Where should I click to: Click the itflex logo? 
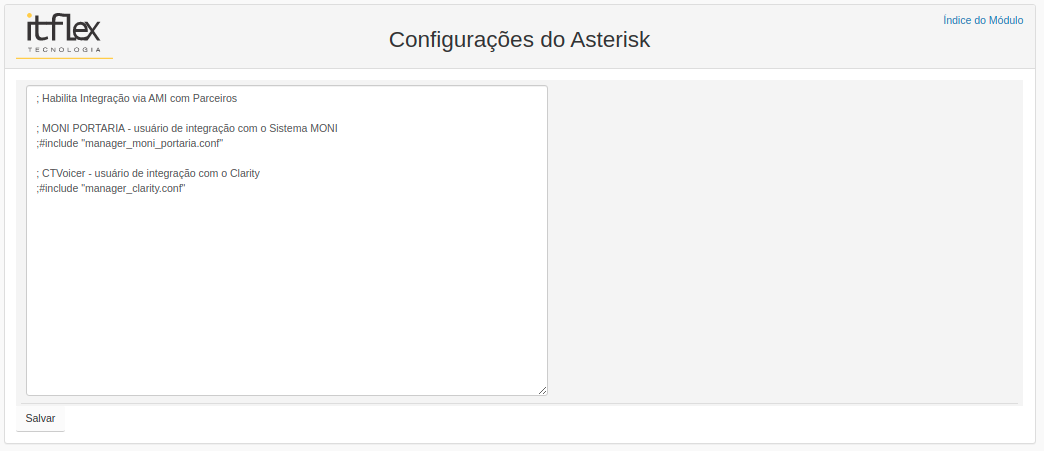click(64, 33)
